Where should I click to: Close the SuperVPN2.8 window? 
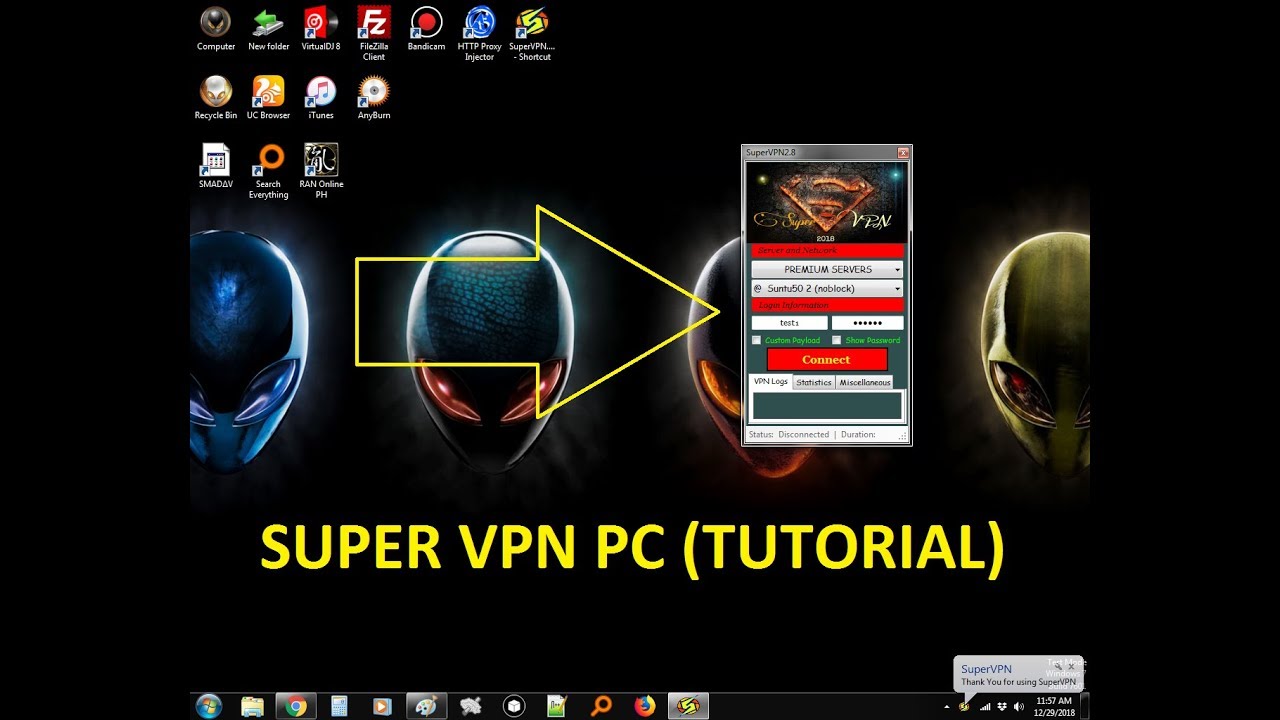tap(903, 153)
